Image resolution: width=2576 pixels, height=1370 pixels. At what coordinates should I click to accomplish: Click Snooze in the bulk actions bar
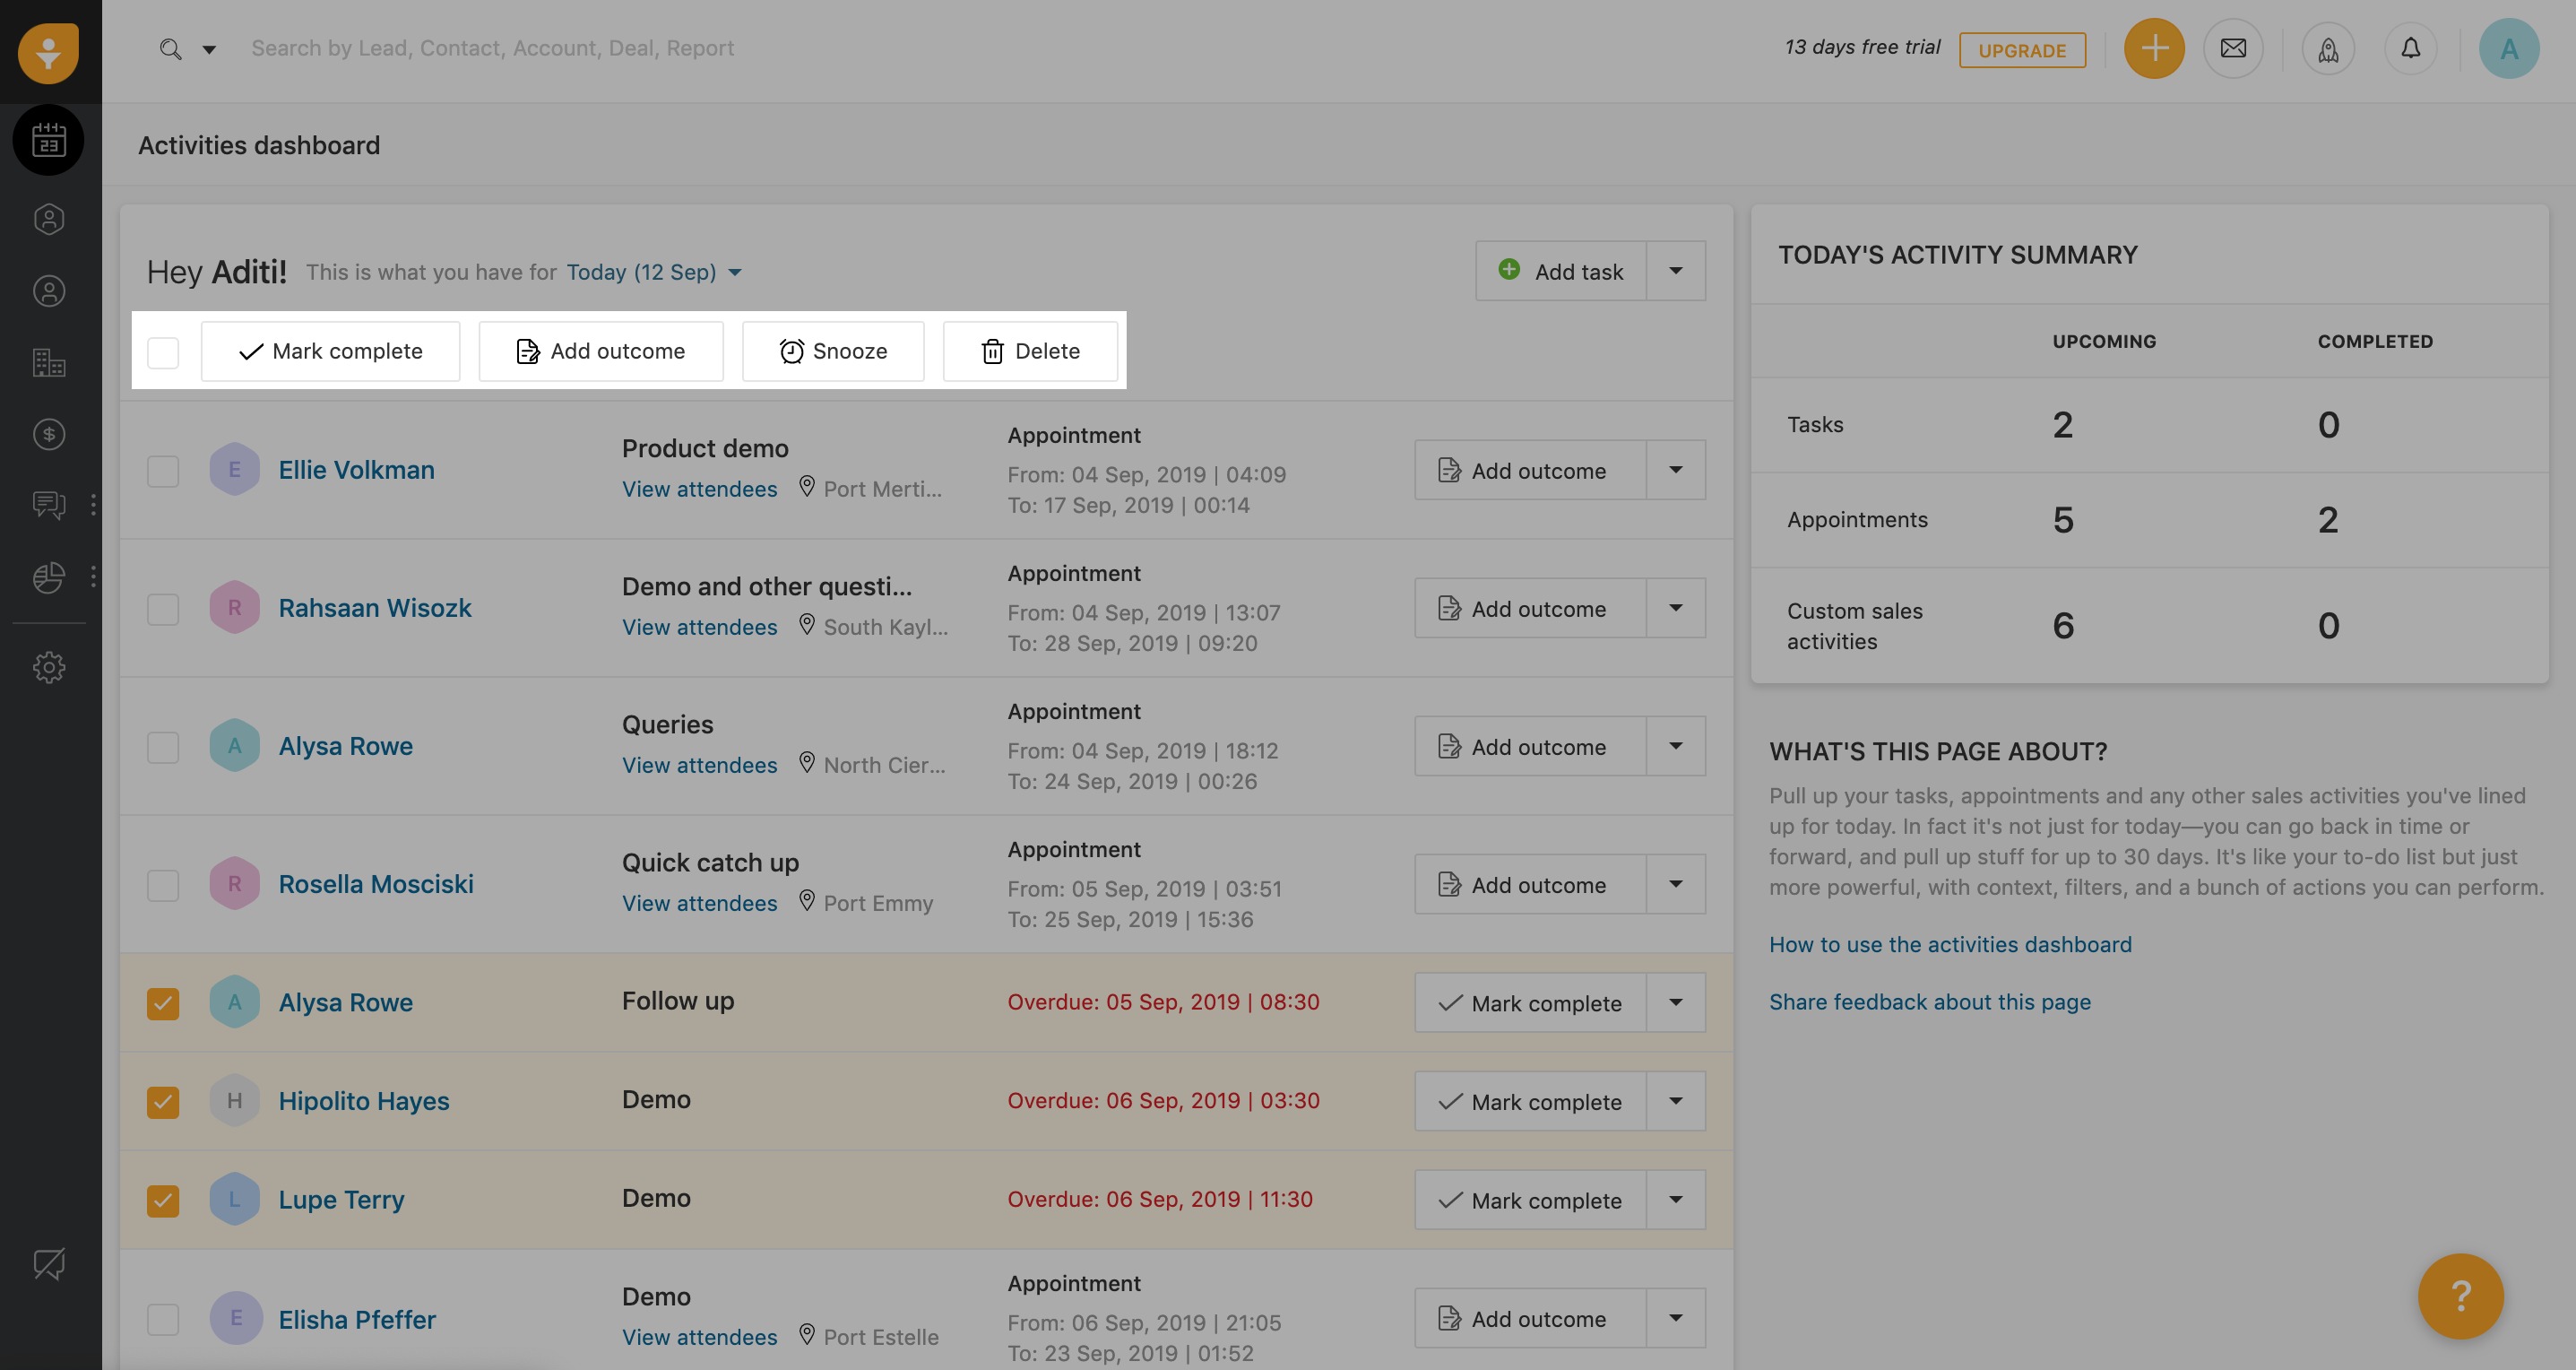click(x=833, y=351)
